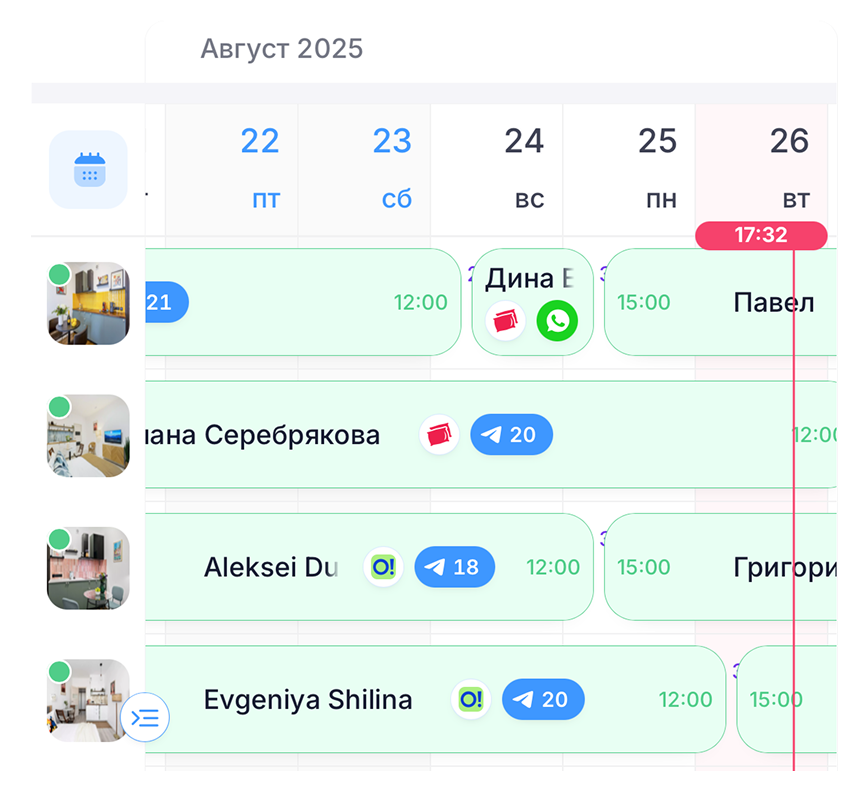
Task: Click red source icon on Дина booking
Action: (506, 321)
